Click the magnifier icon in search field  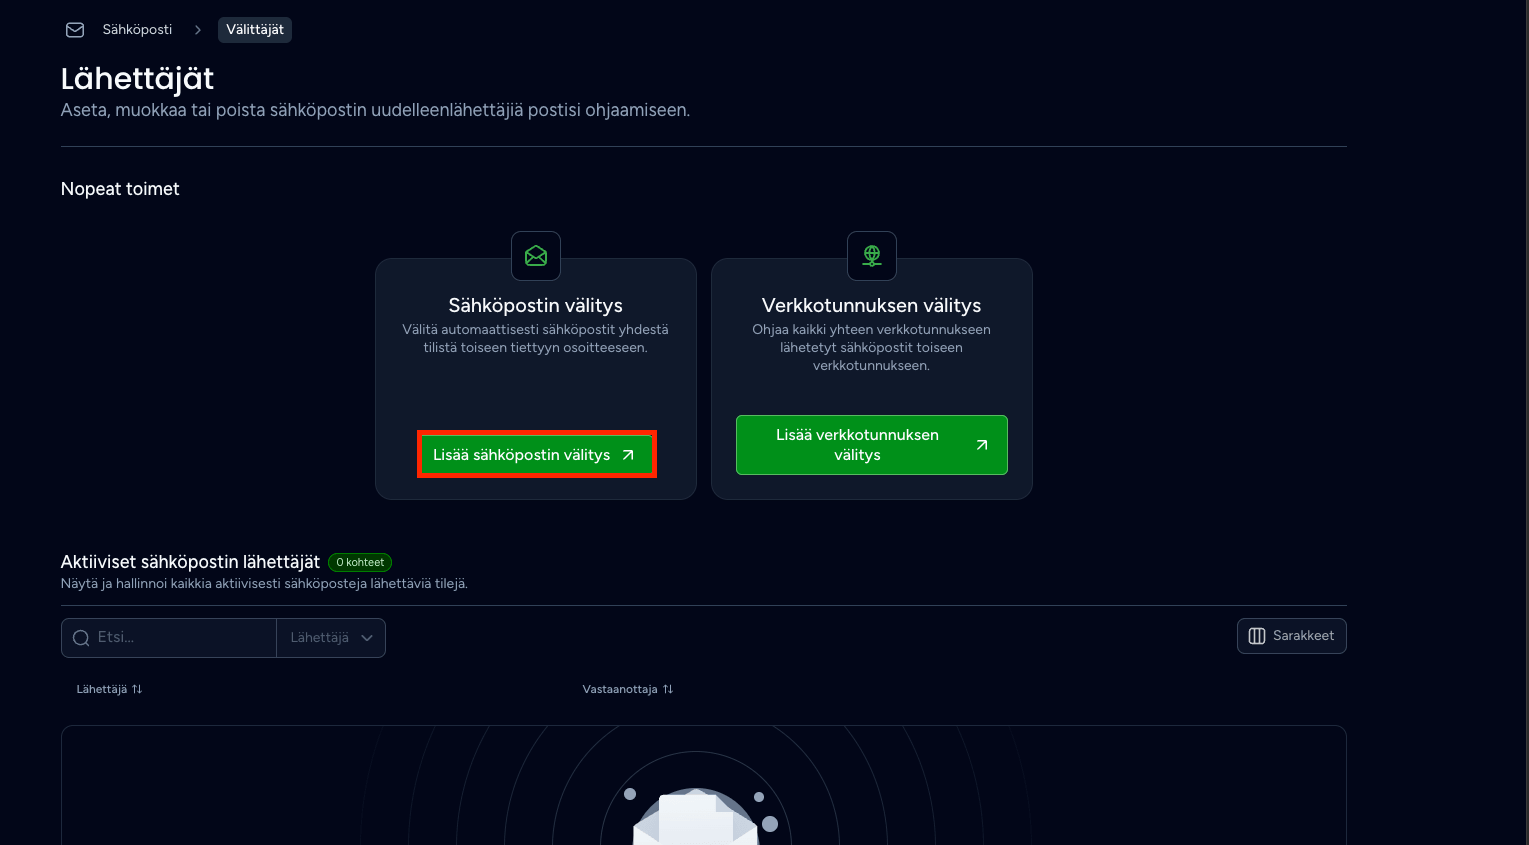click(81, 638)
